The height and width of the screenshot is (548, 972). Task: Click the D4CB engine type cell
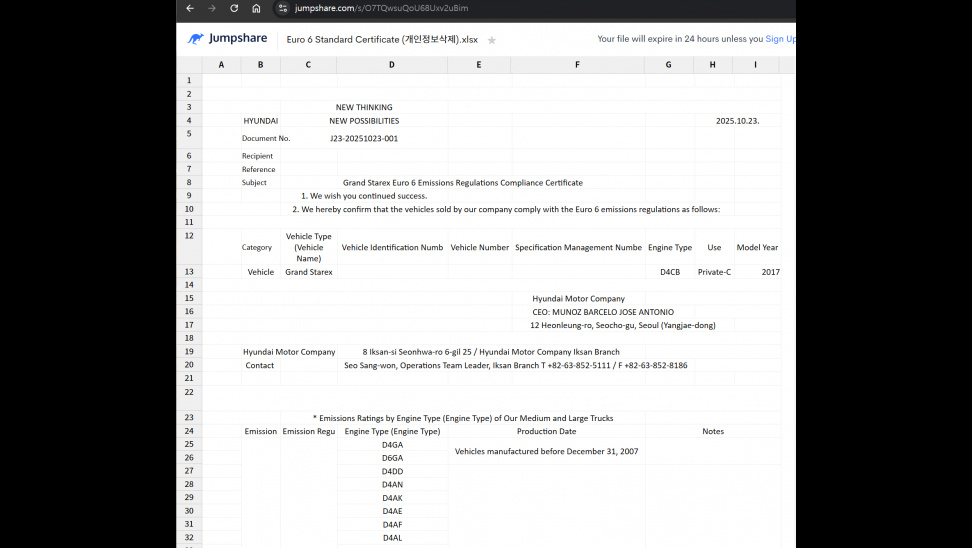pos(669,272)
